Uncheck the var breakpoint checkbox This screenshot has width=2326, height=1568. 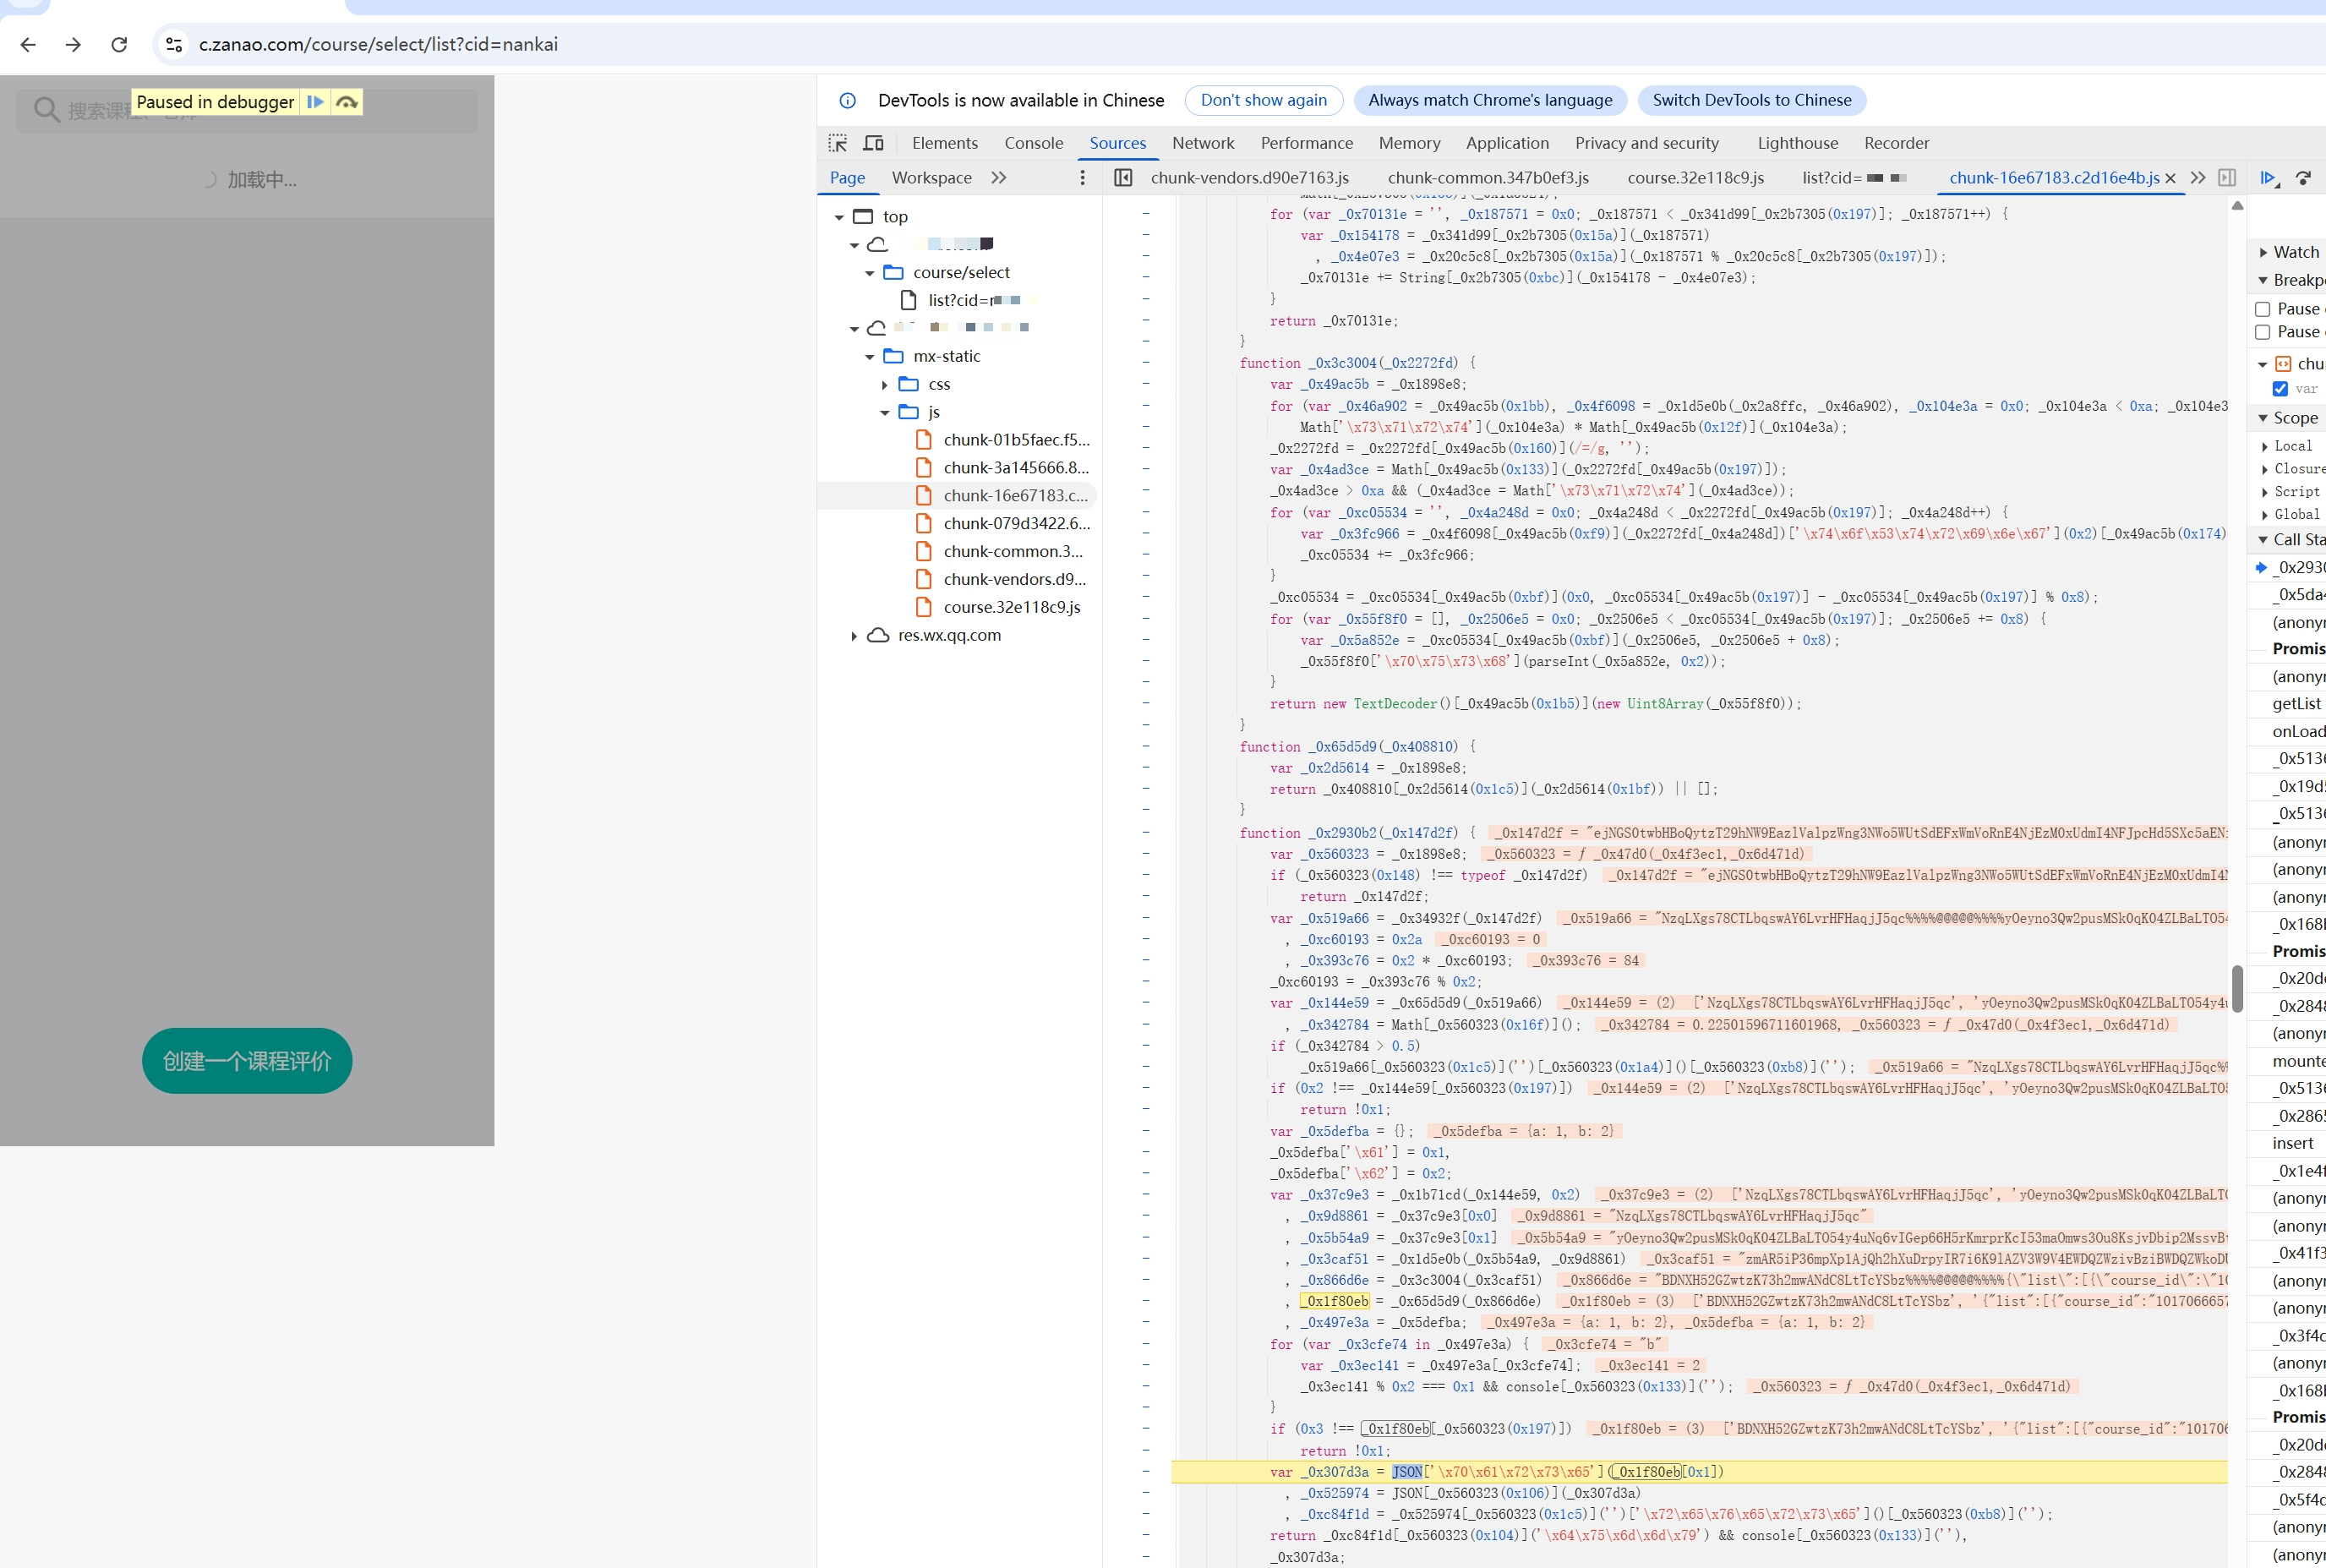coord(2280,389)
